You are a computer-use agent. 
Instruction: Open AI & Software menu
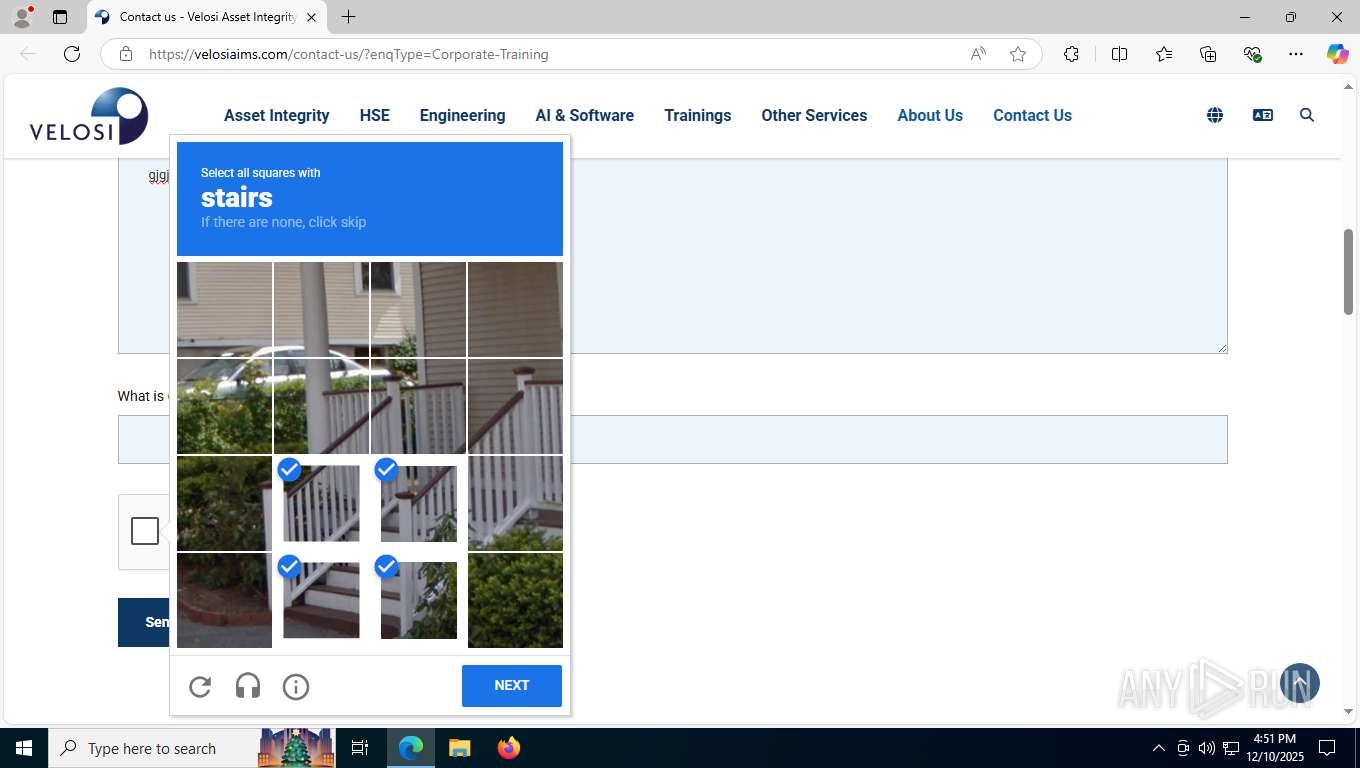[x=585, y=115]
